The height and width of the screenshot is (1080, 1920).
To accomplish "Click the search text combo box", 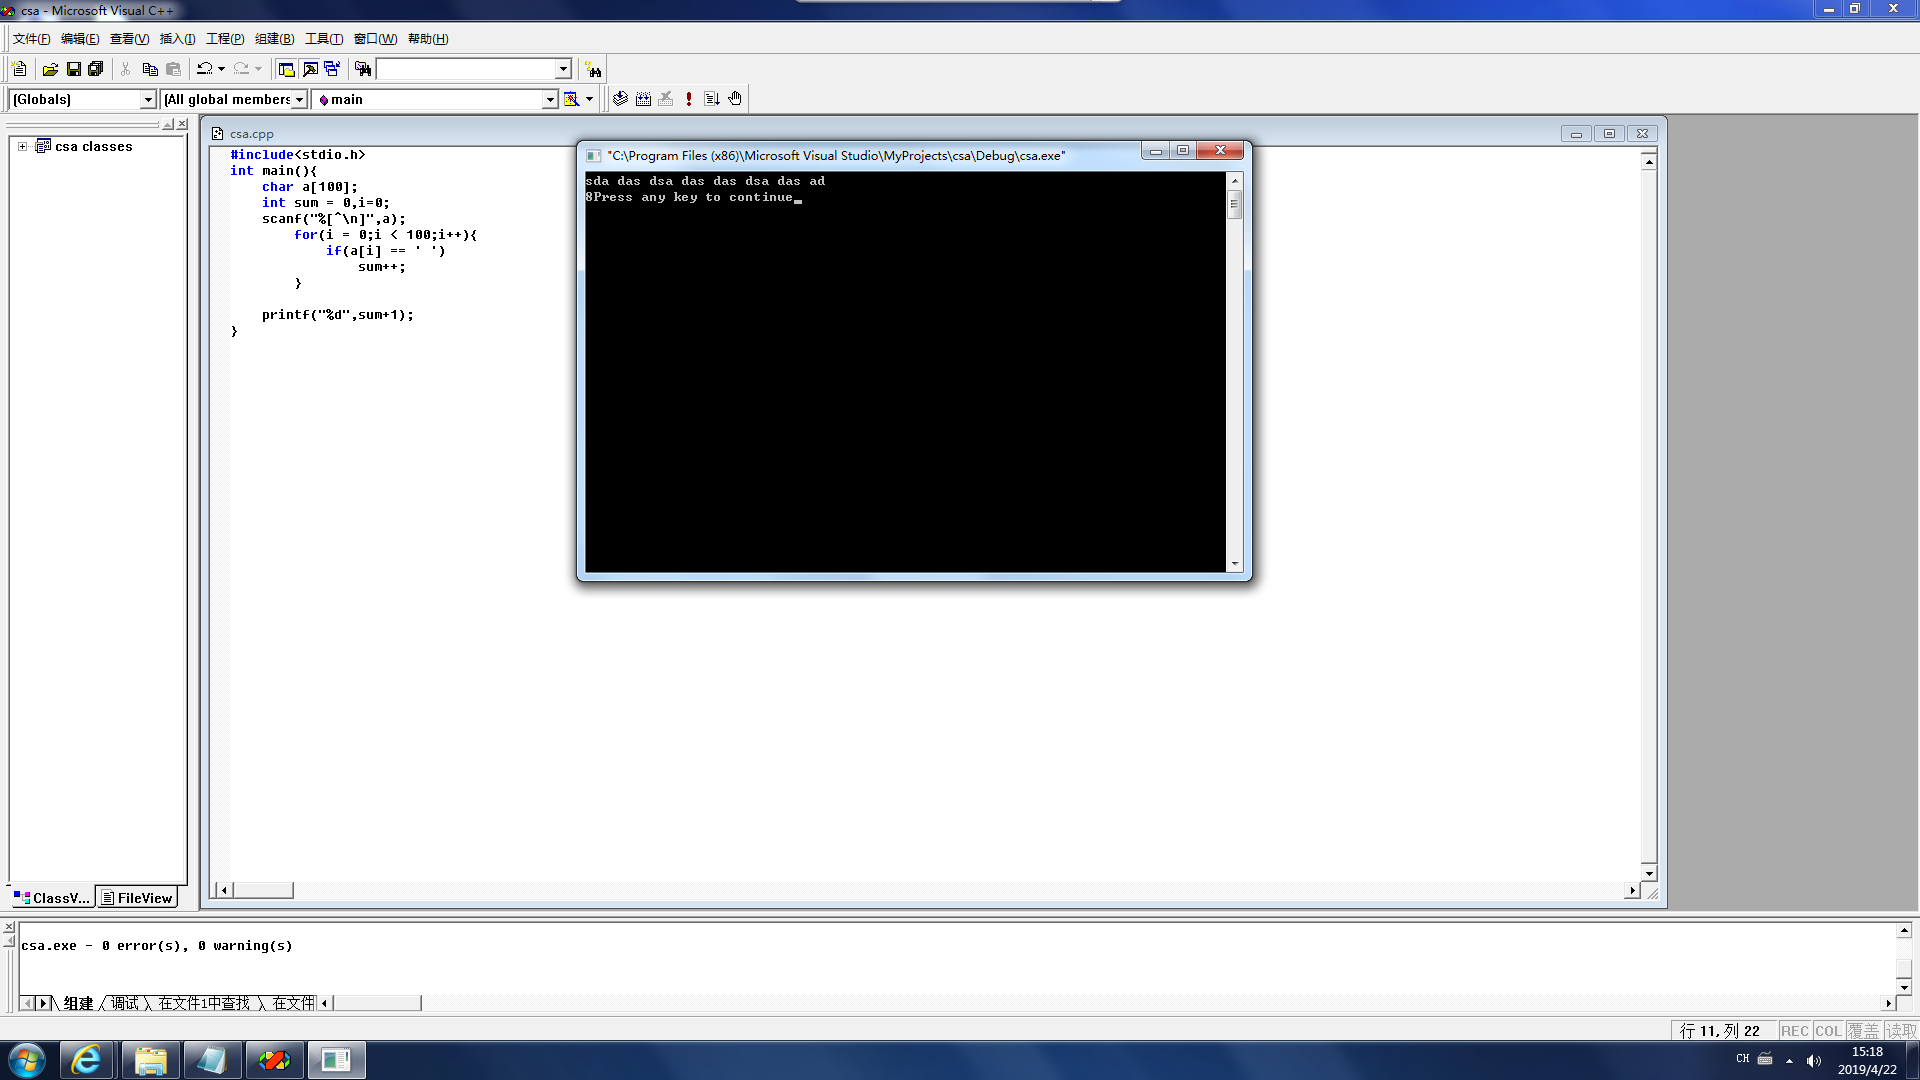I will pos(465,69).
